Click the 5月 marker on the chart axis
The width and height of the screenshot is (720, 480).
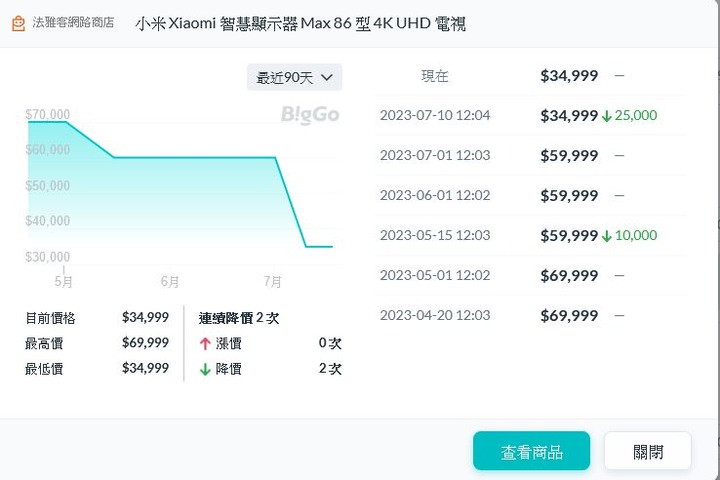point(63,281)
